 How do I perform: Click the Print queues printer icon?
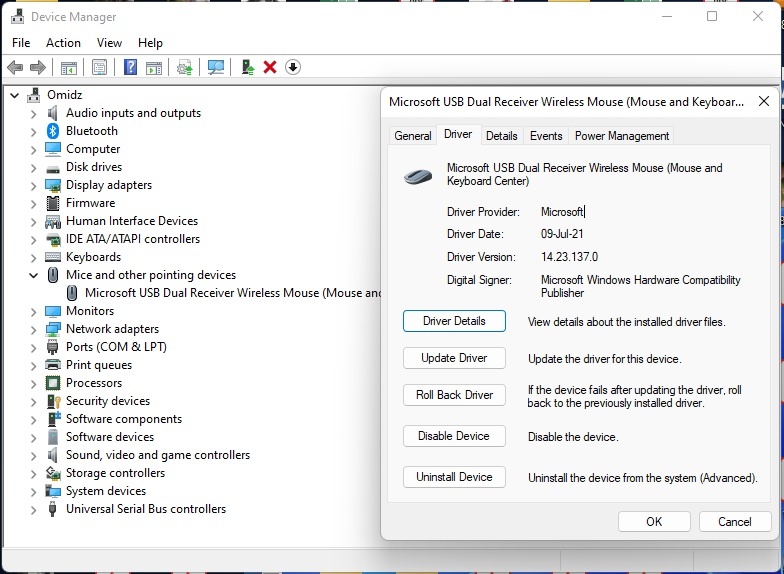point(53,365)
